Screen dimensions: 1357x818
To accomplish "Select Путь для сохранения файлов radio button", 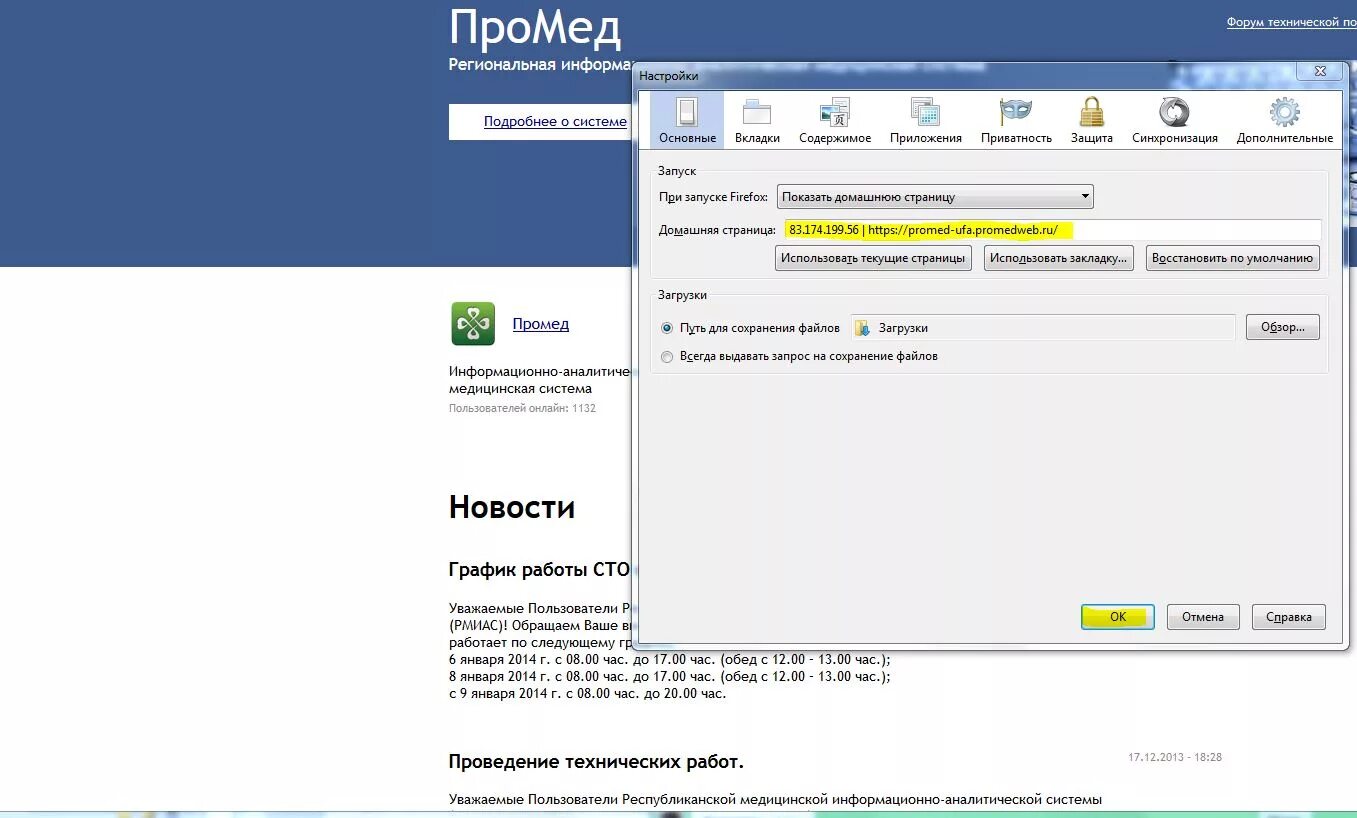I will click(667, 328).
